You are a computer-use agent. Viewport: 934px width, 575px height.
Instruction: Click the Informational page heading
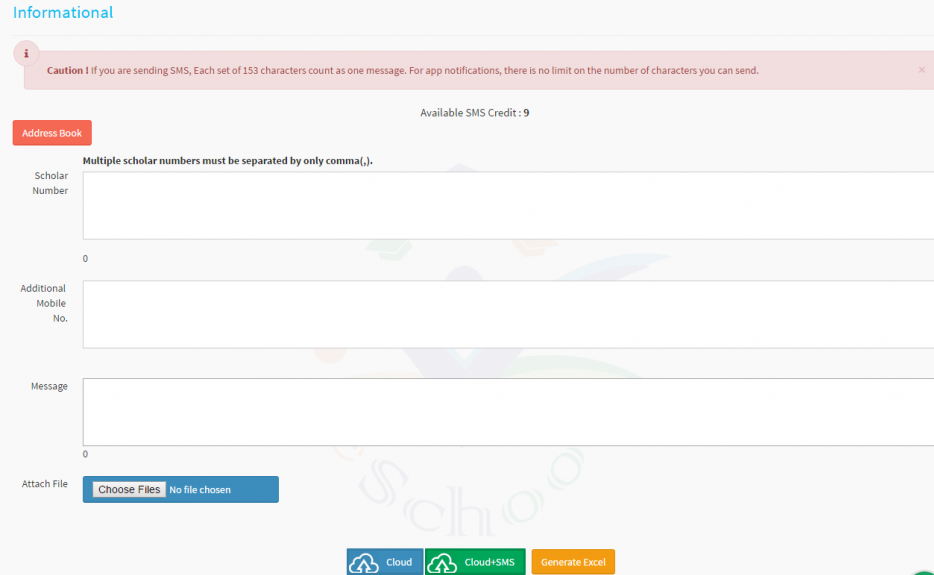pos(63,13)
